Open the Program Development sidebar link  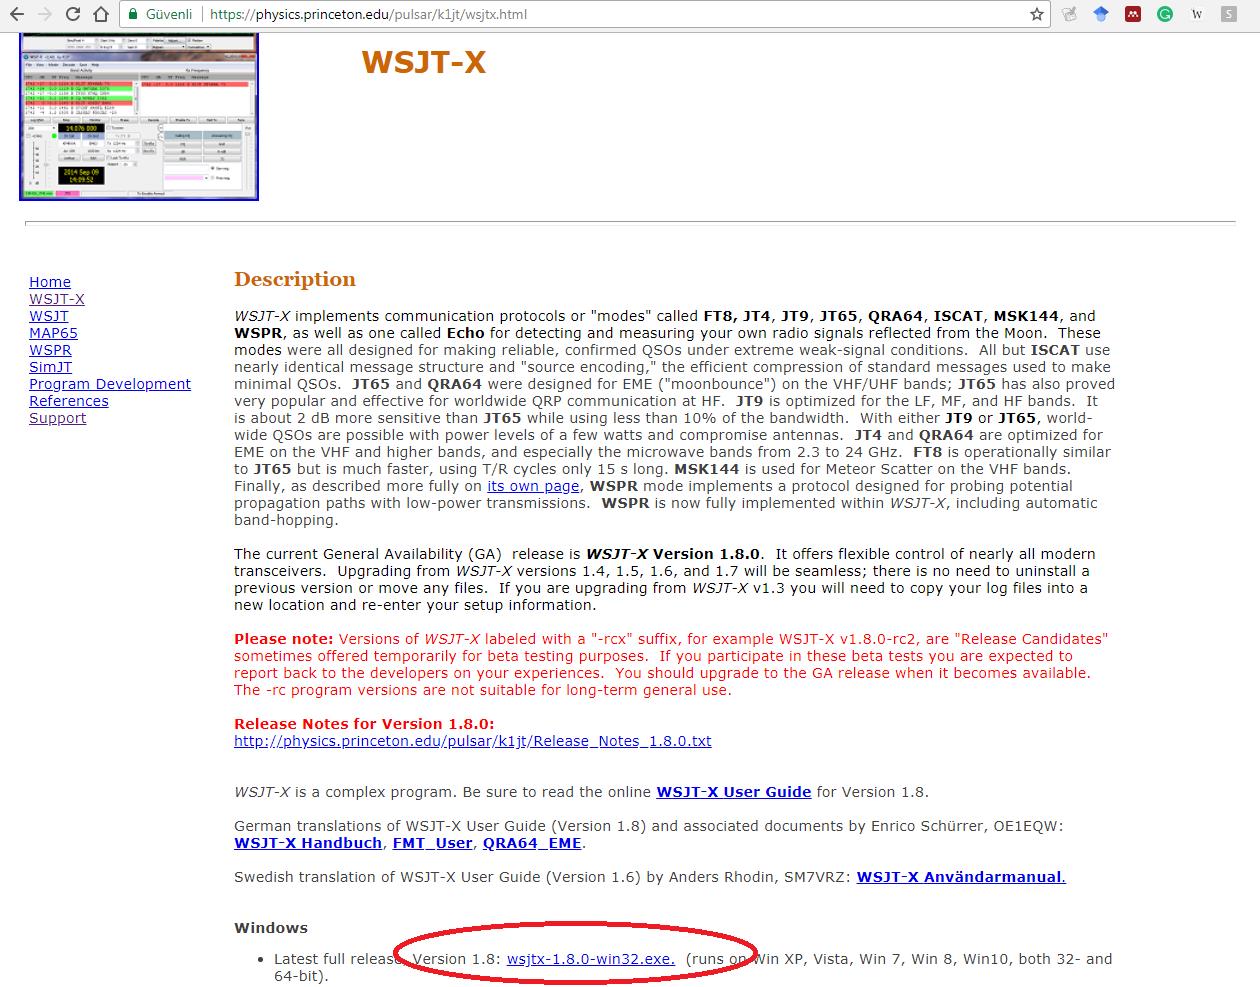click(110, 384)
